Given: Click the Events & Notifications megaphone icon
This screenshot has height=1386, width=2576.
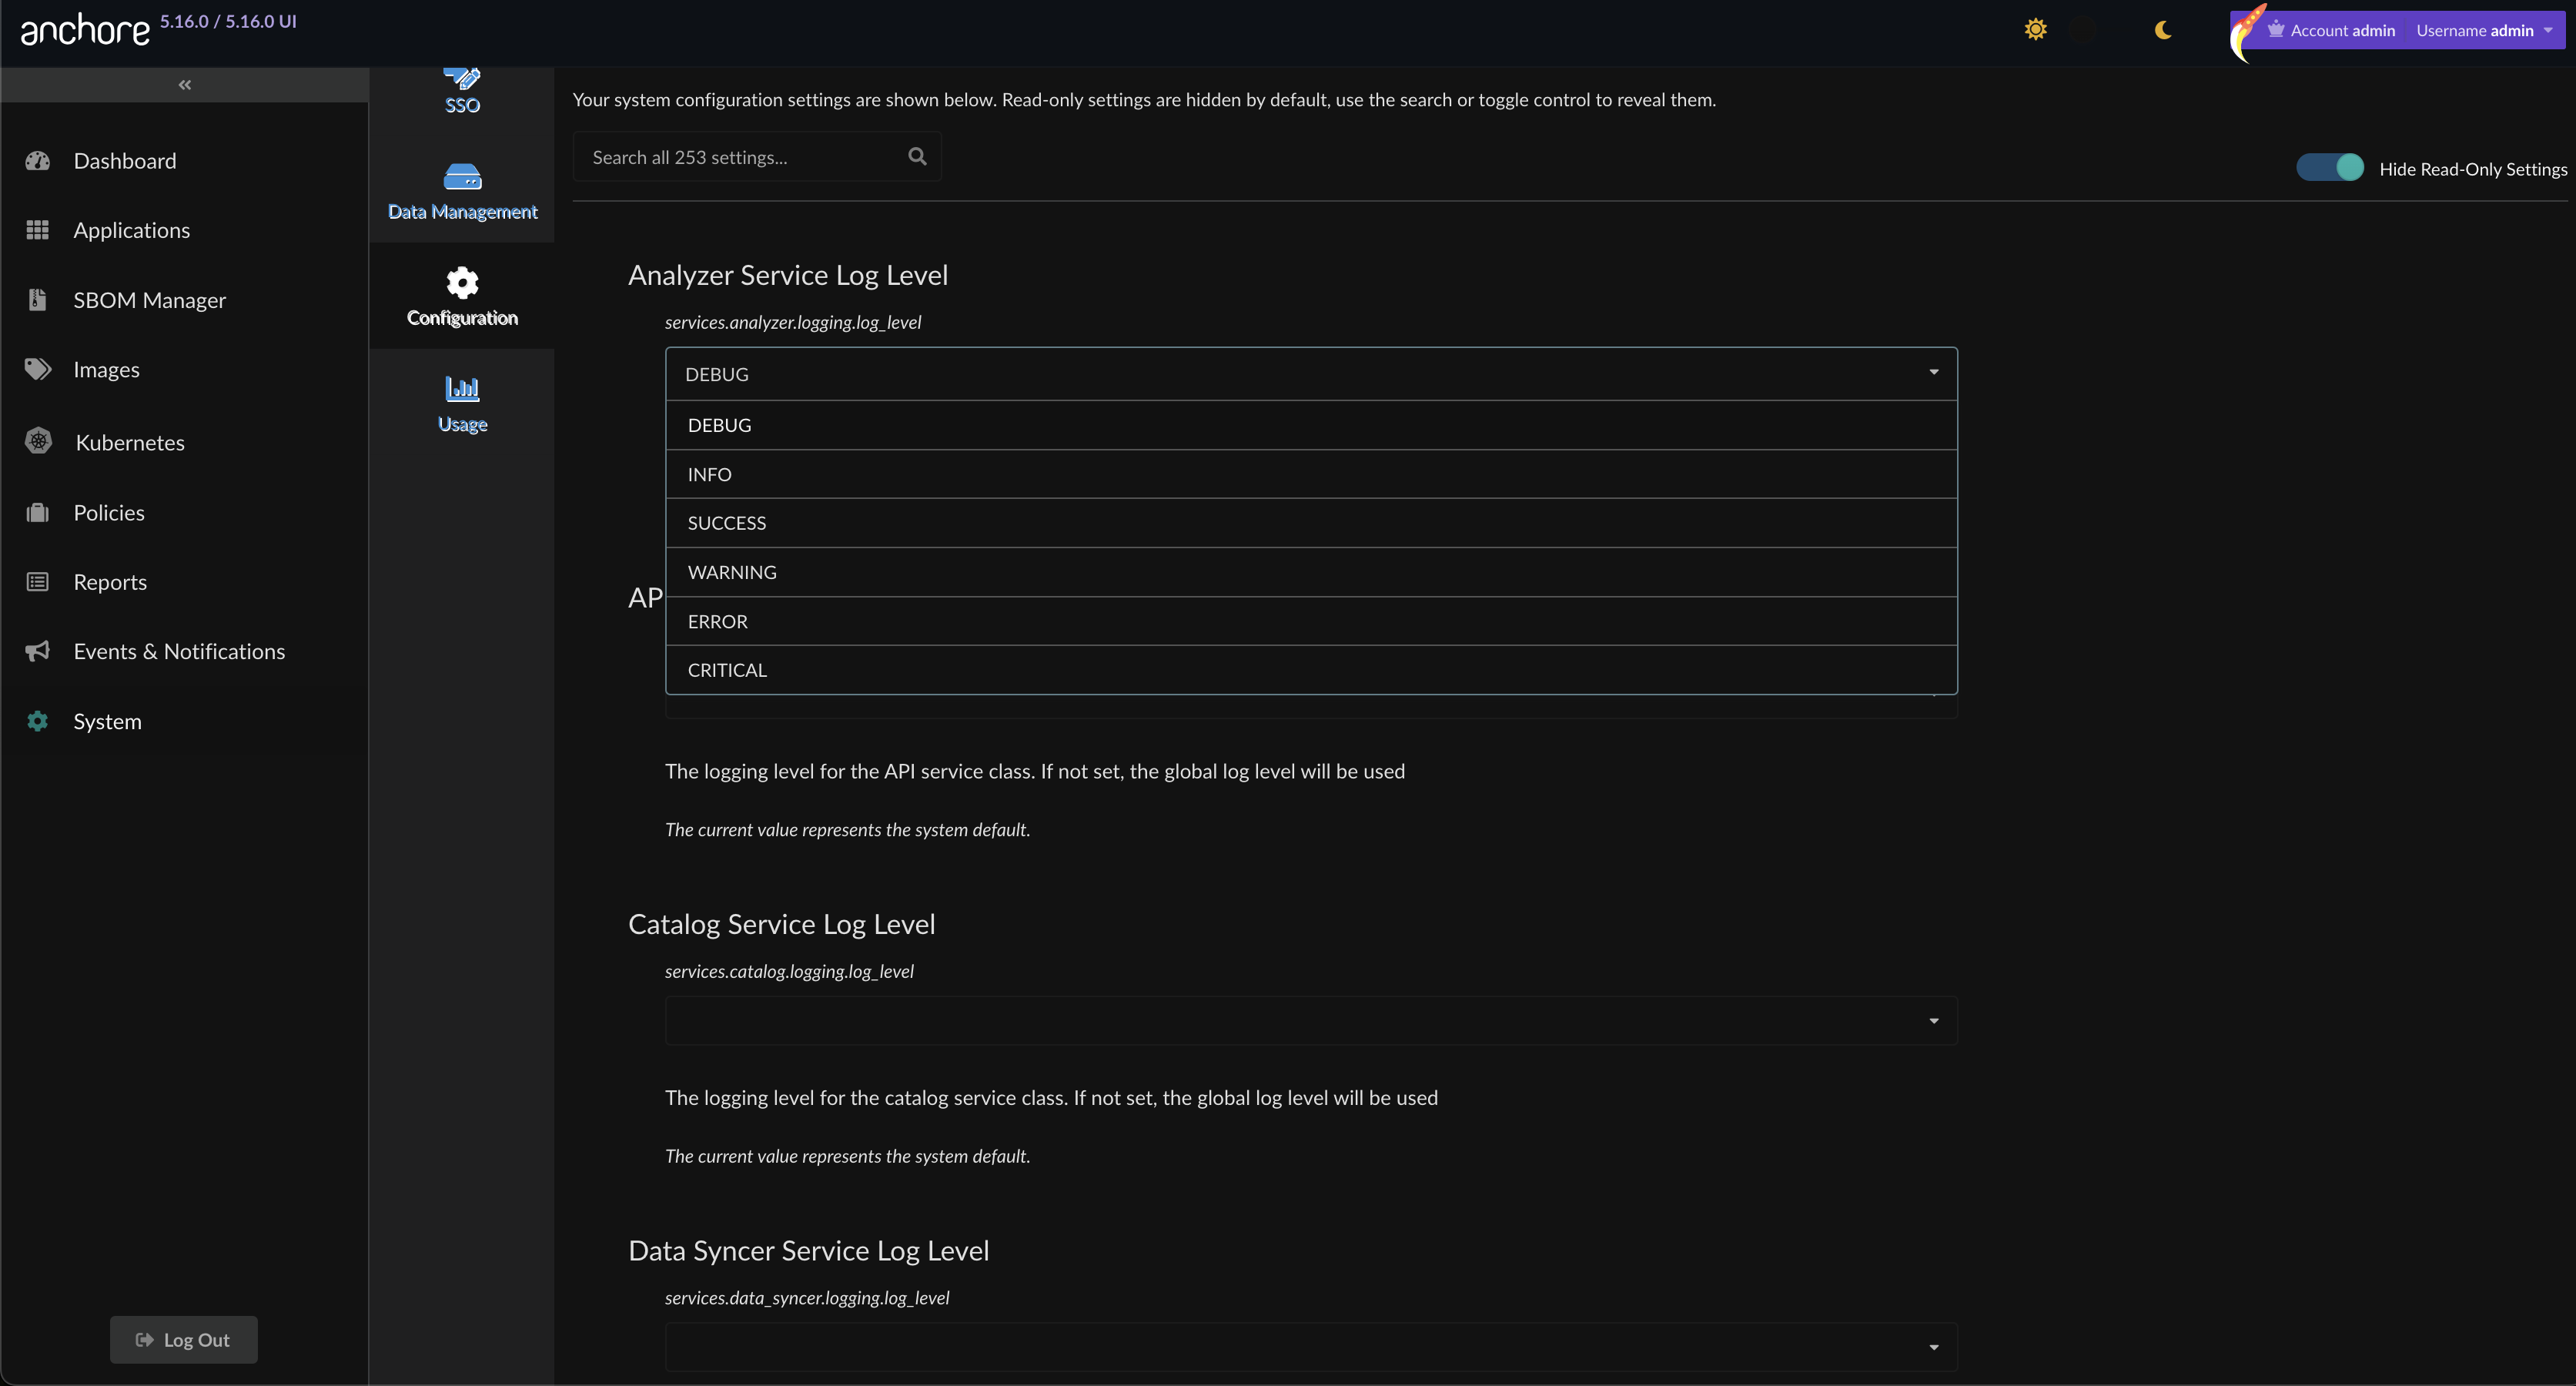Looking at the screenshot, I should (x=38, y=651).
